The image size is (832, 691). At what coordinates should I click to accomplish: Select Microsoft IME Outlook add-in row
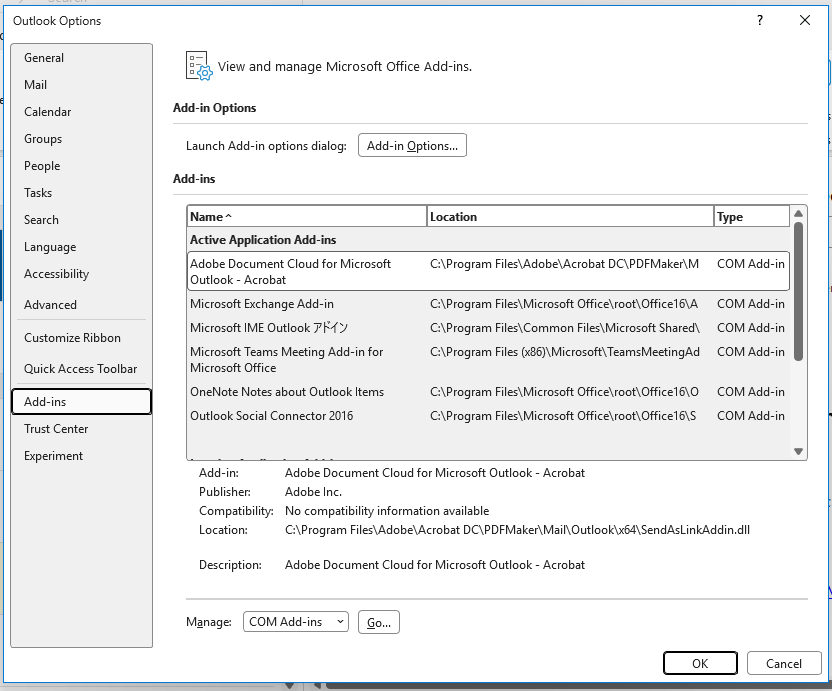pyautogui.click(x=488, y=328)
